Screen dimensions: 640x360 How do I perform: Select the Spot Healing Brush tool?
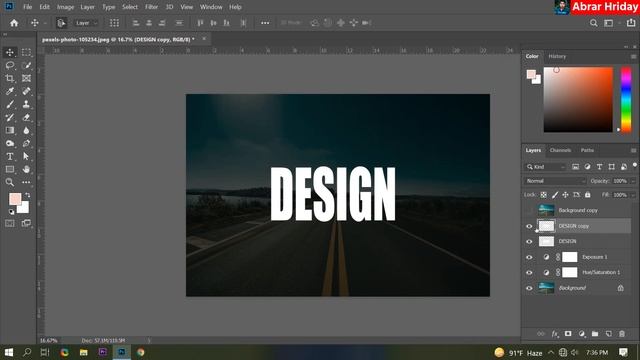(x=26, y=91)
